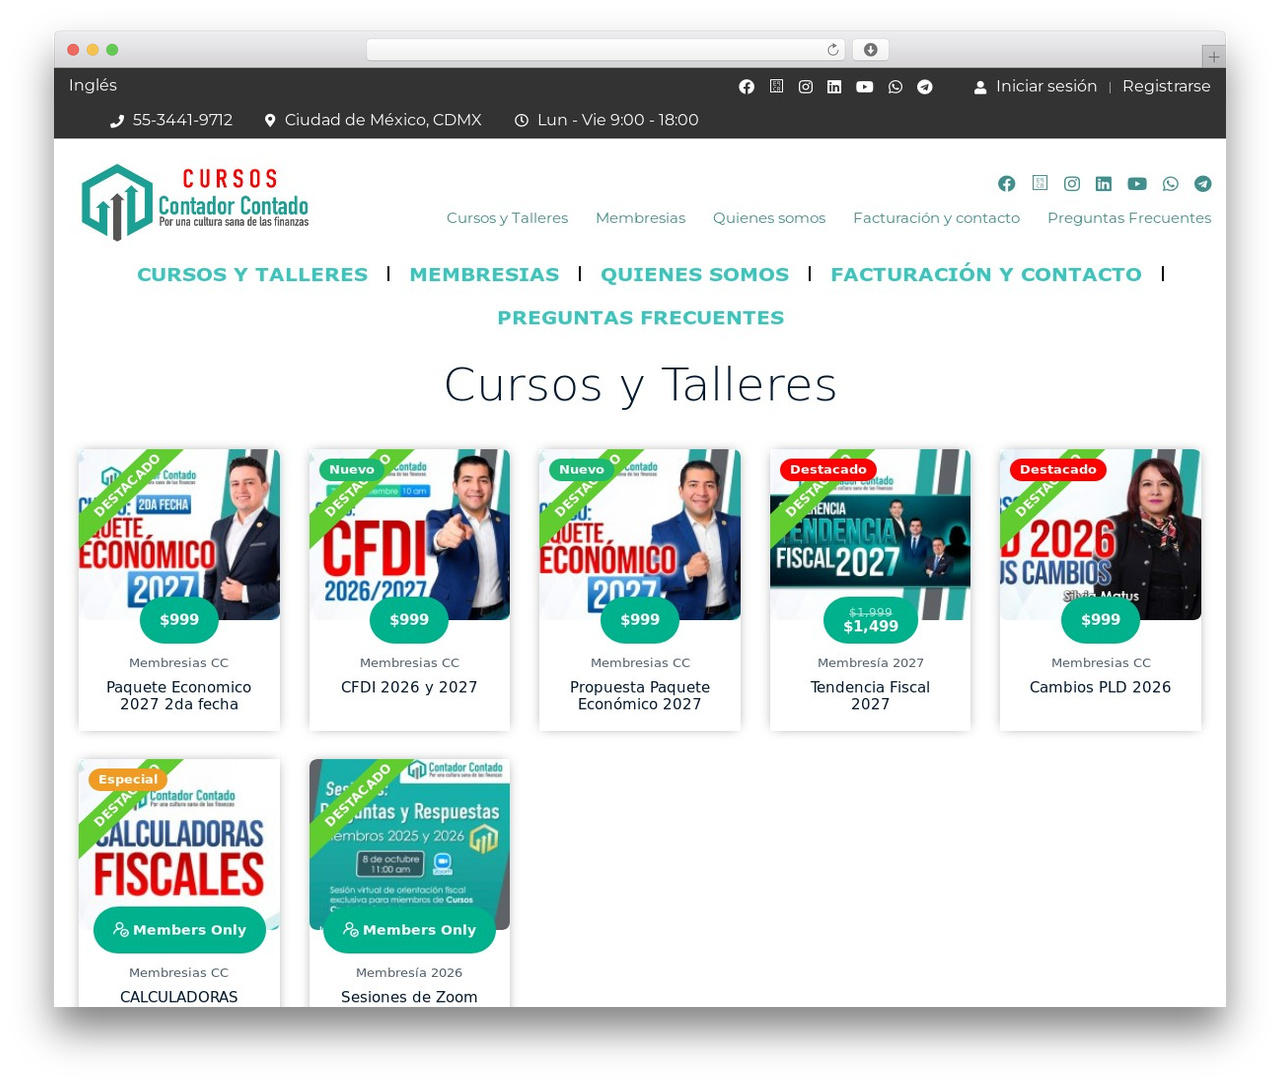Call the phone number 55-3441-9712

182,120
